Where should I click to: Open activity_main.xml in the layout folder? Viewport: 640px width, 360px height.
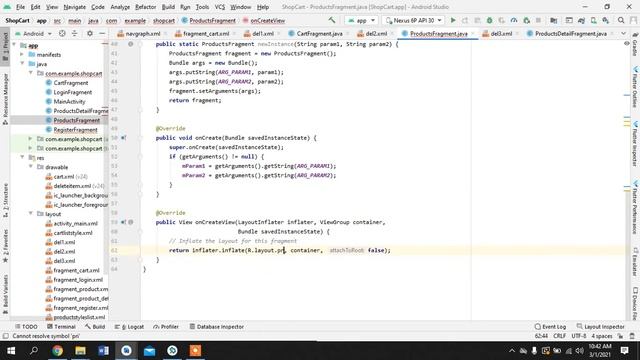click(76, 223)
